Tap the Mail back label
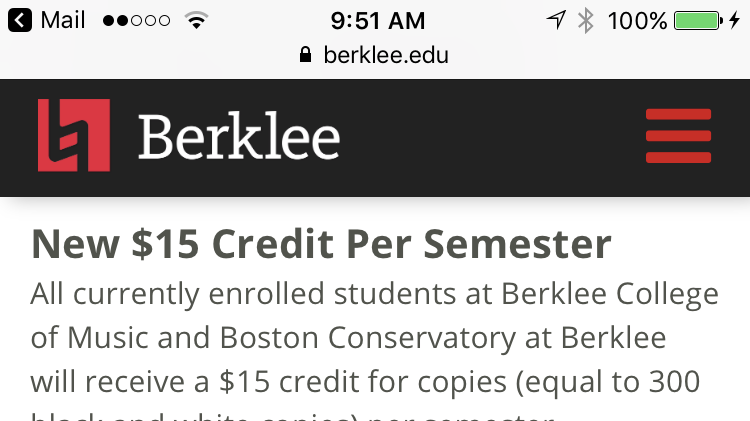Screen dimensions: 750x421 pyautogui.click(x=63, y=20)
